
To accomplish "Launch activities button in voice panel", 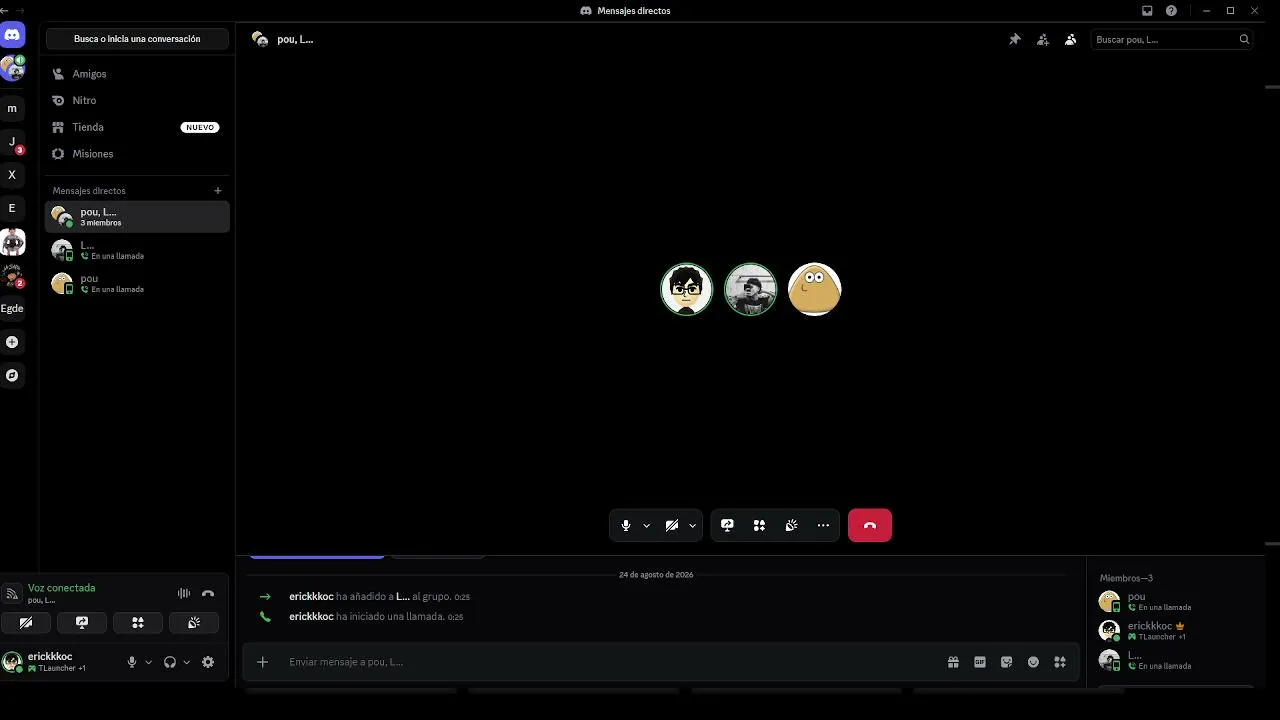I will [138, 622].
